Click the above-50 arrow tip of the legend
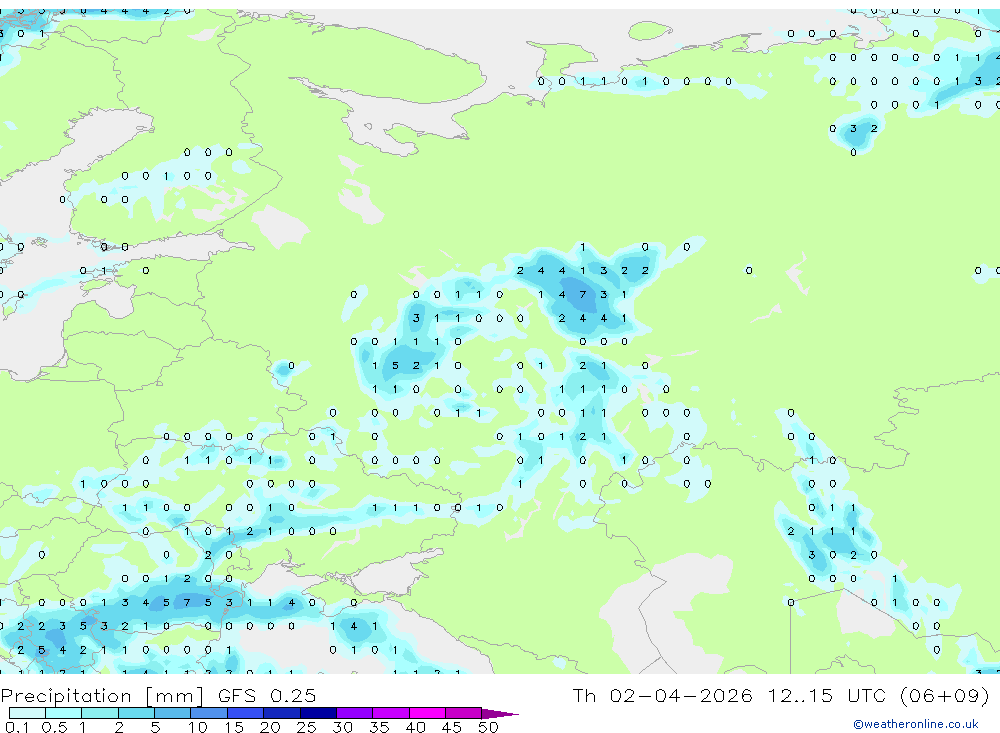The width and height of the screenshot is (1000, 733). click(500, 714)
